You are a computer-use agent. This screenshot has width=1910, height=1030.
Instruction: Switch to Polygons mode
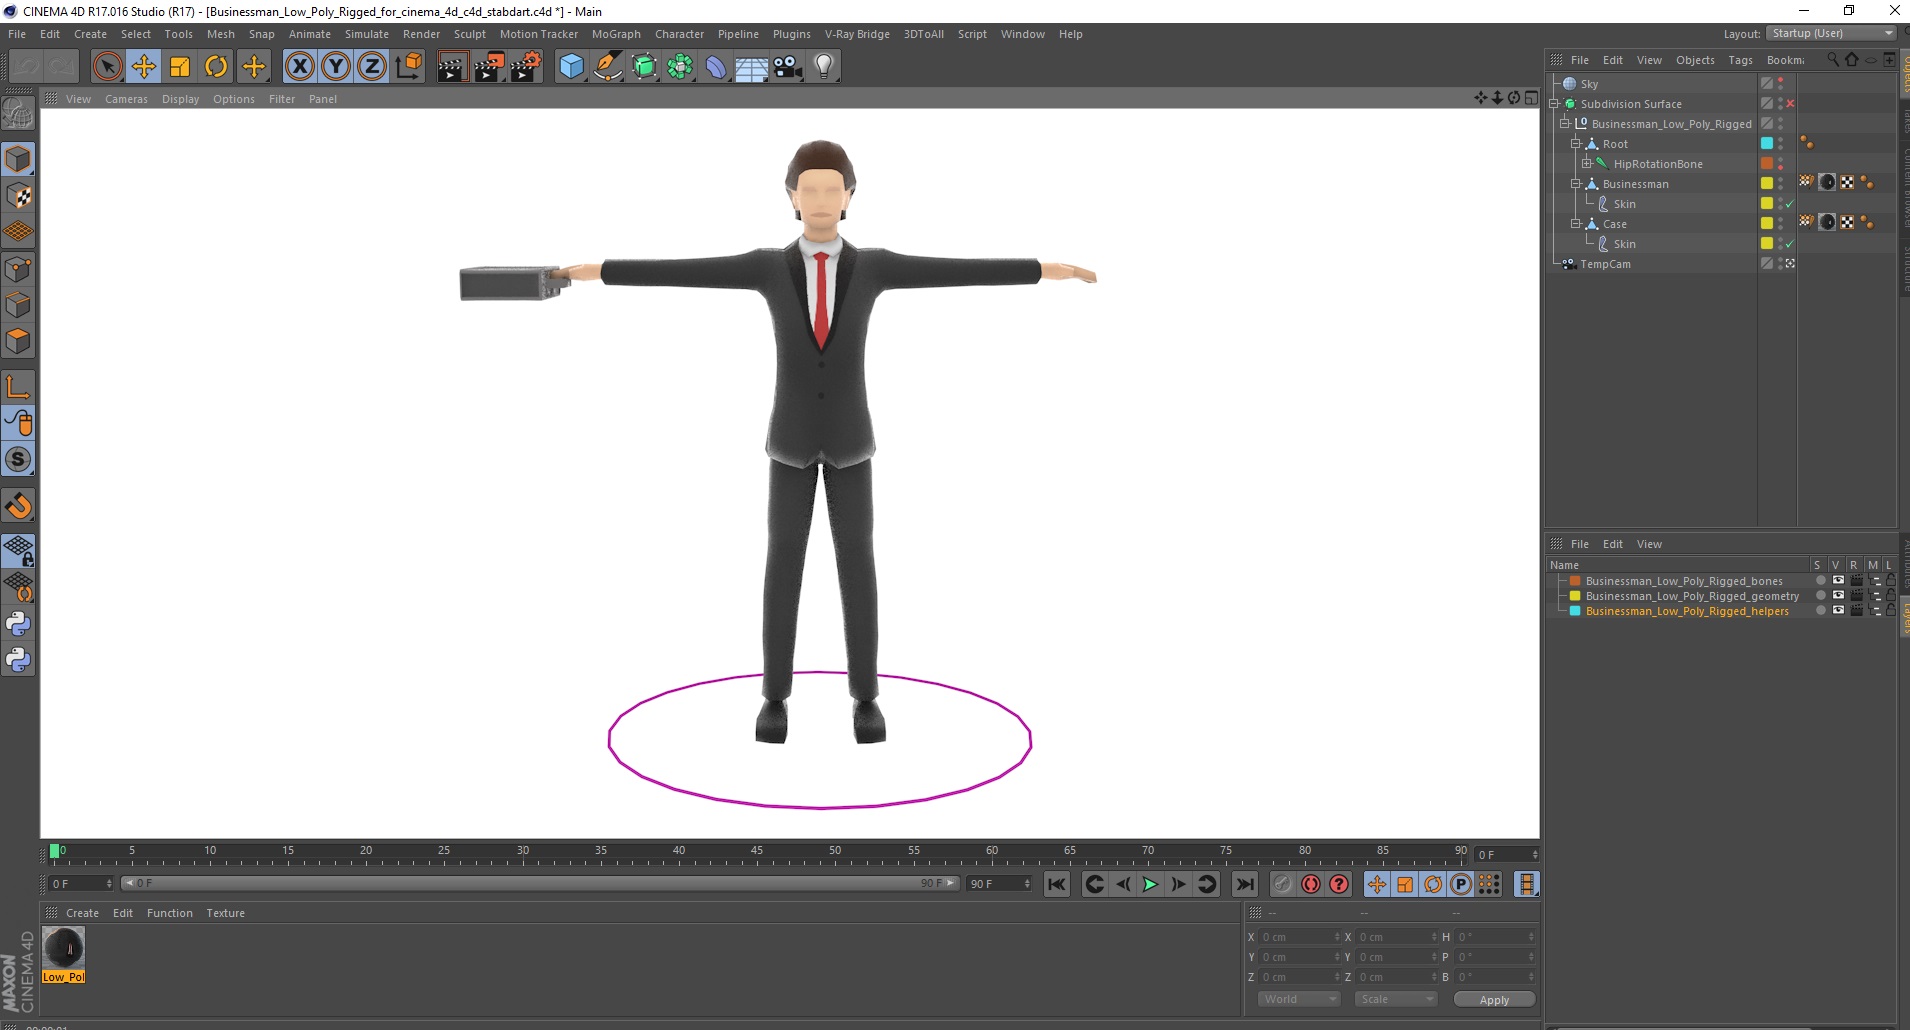click(x=18, y=341)
